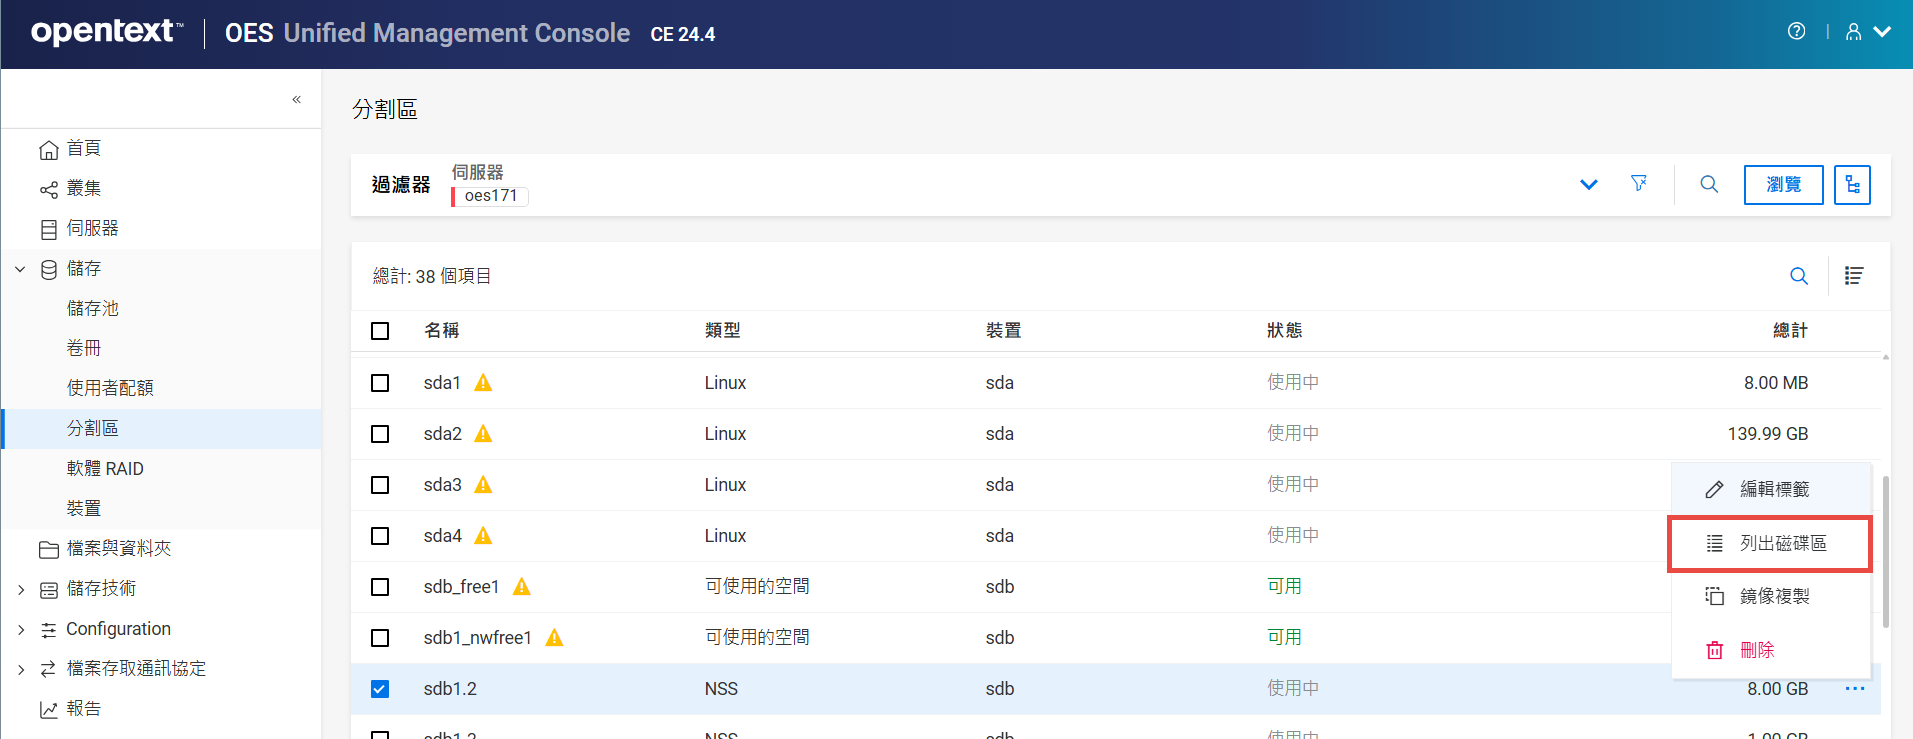1913x739 pixels.
Task: Open the filter funnel icon
Action: (x=1639, y=183)
